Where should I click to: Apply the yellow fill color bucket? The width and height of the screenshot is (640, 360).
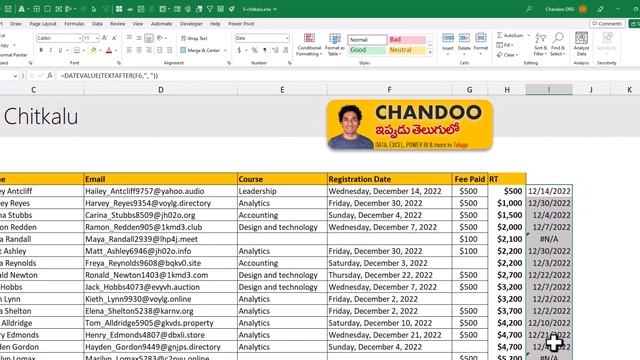[x=93, y=50]
